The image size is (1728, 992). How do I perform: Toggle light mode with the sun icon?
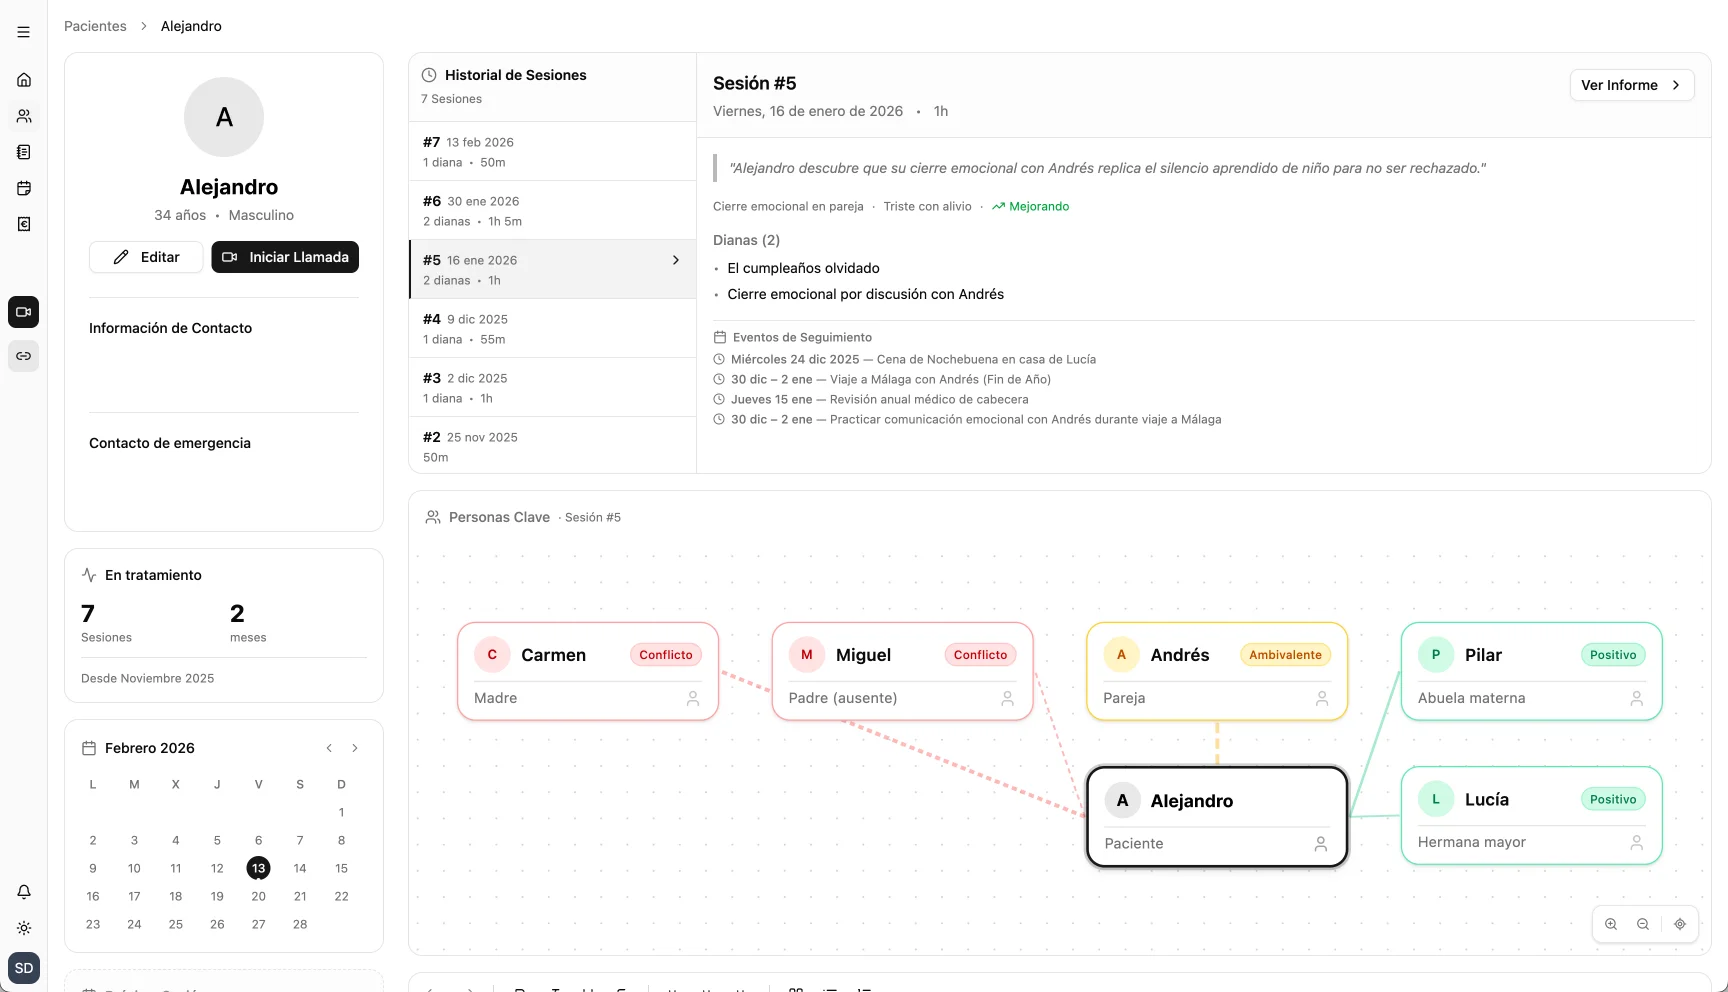(23, 928)
